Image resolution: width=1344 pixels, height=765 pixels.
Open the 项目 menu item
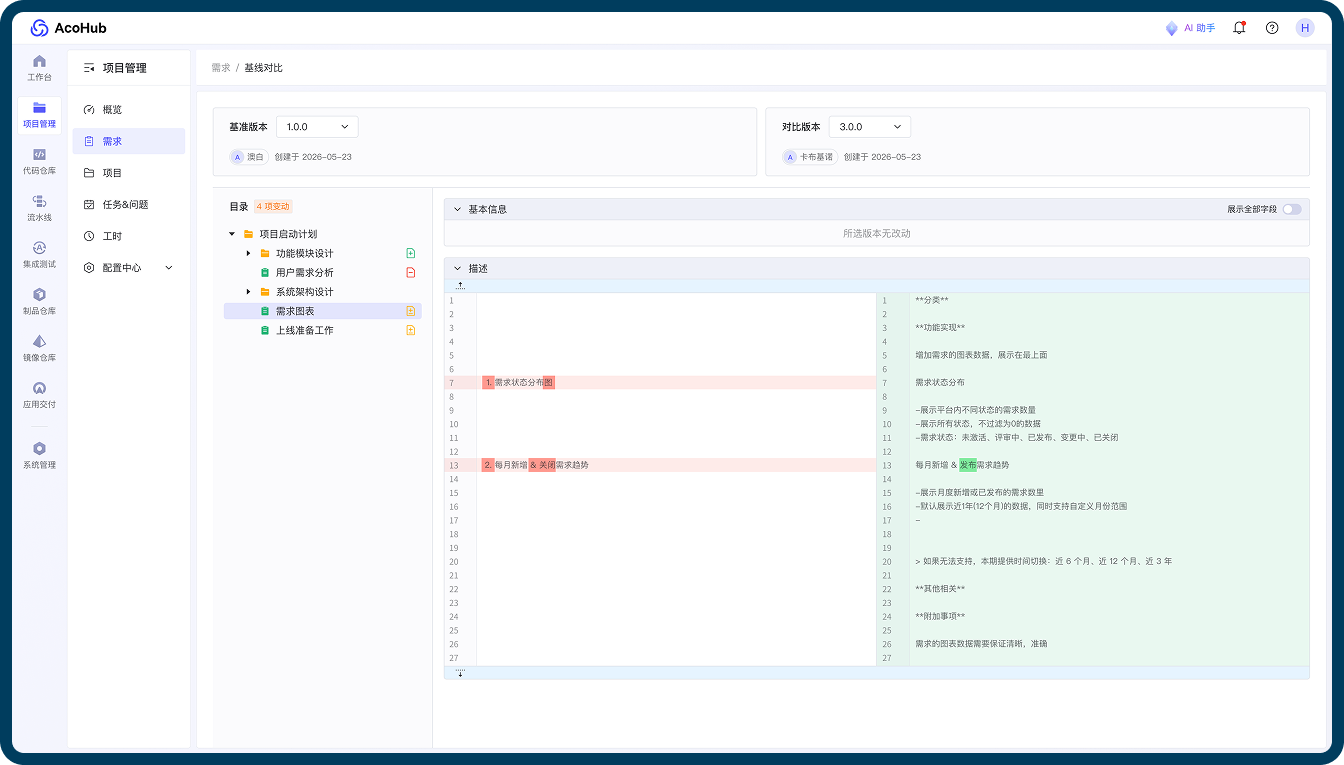tap(129, 173)
